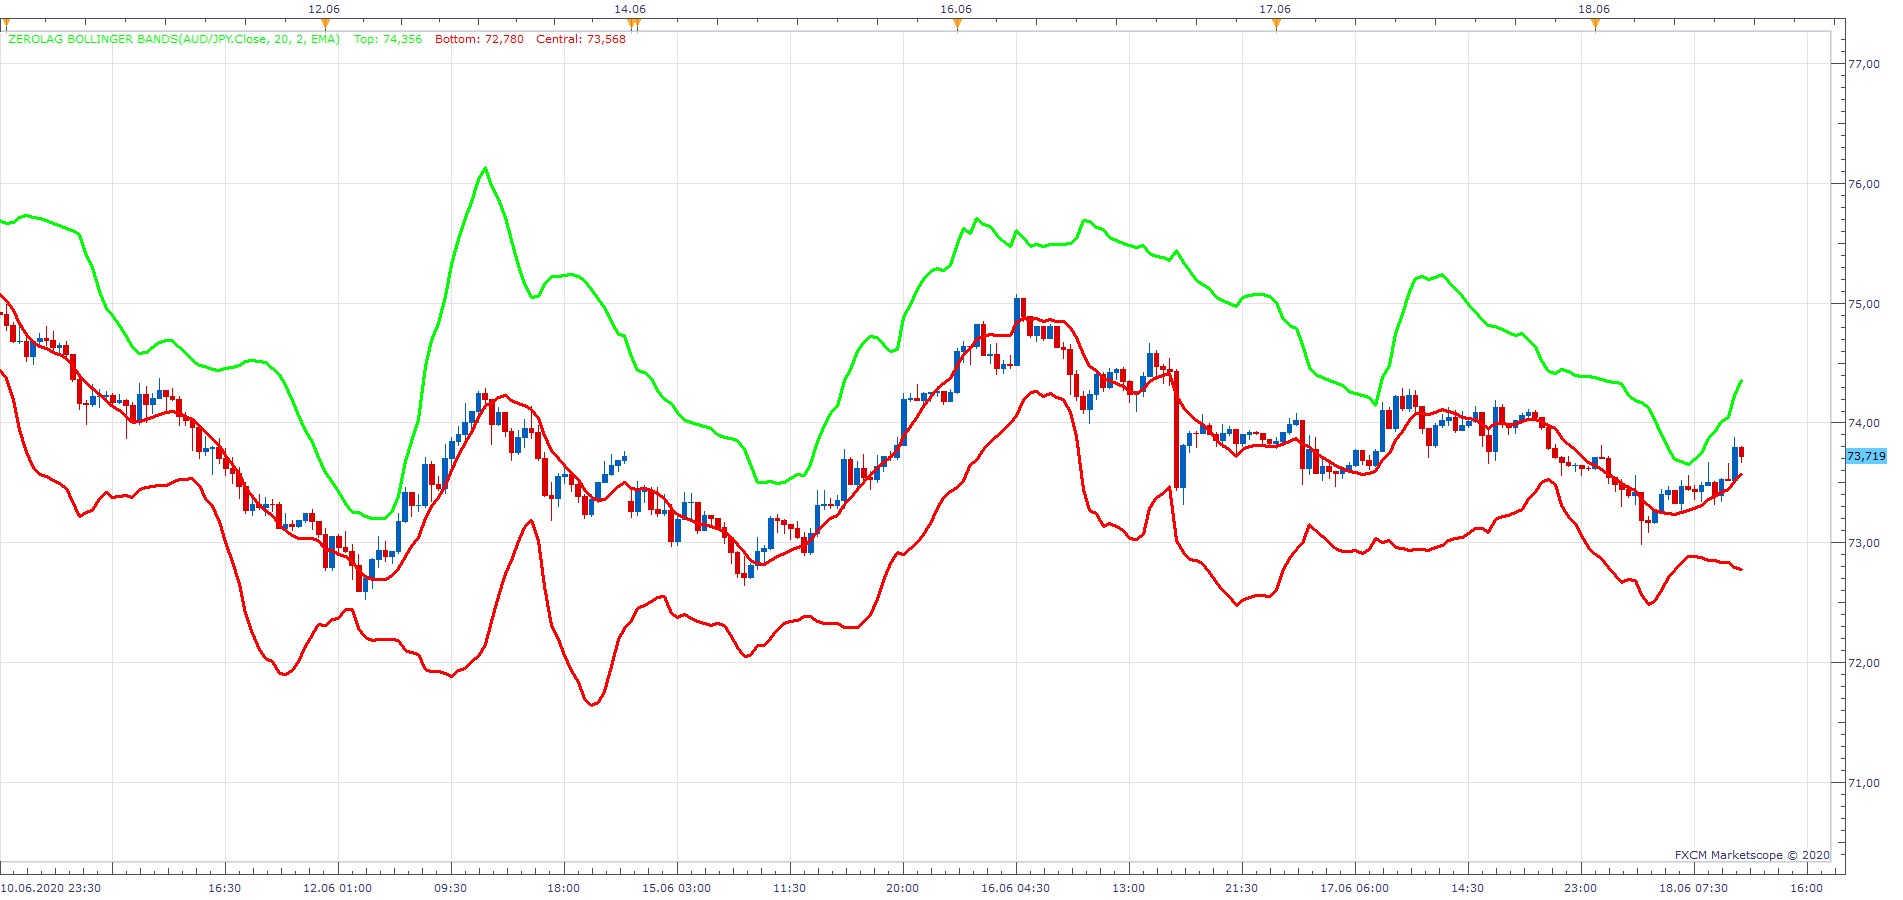Click the 71,00 price axis label
Screen dimensions: 1903x900
(1864, 783)
